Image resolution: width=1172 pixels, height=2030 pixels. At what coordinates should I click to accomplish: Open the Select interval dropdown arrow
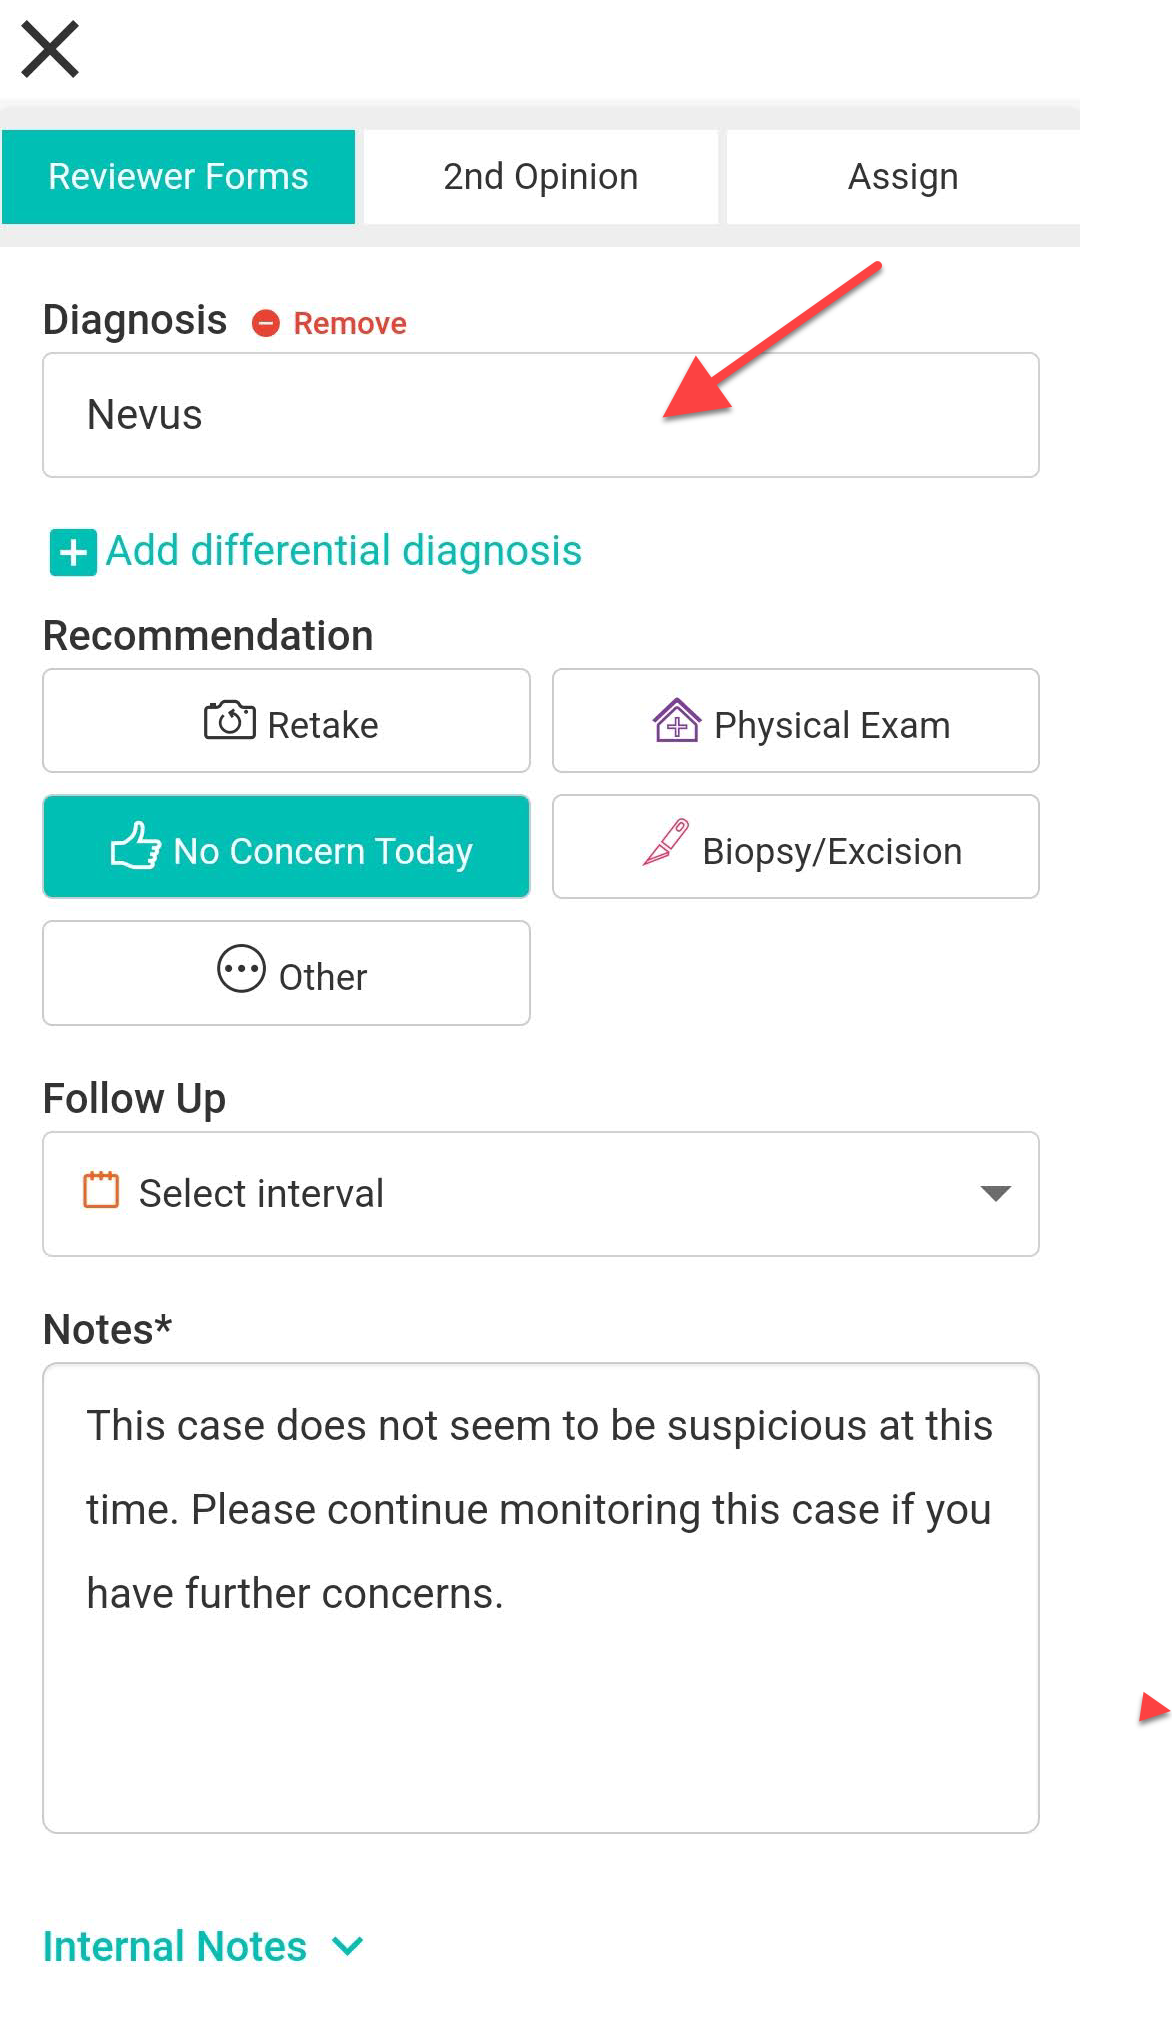coord(995,1193)
